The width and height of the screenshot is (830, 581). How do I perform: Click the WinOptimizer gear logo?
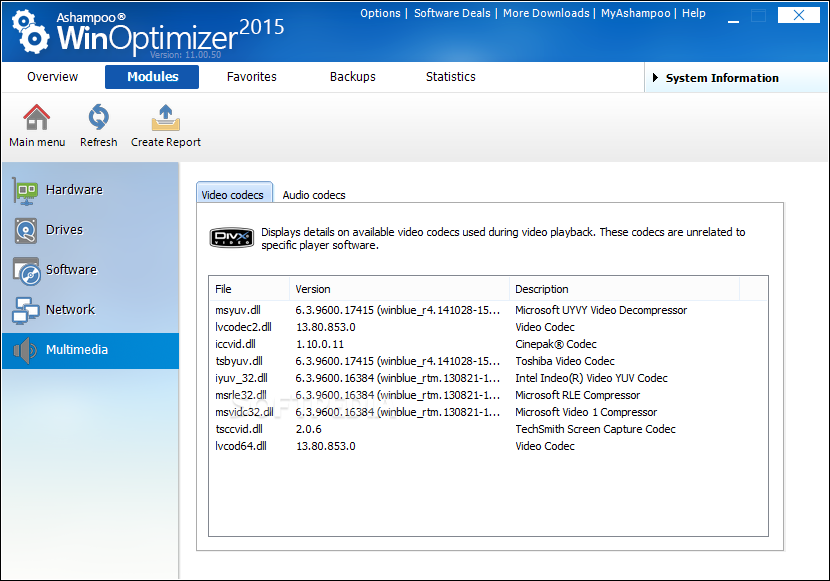pyautogui.click(x=31, y=33)
